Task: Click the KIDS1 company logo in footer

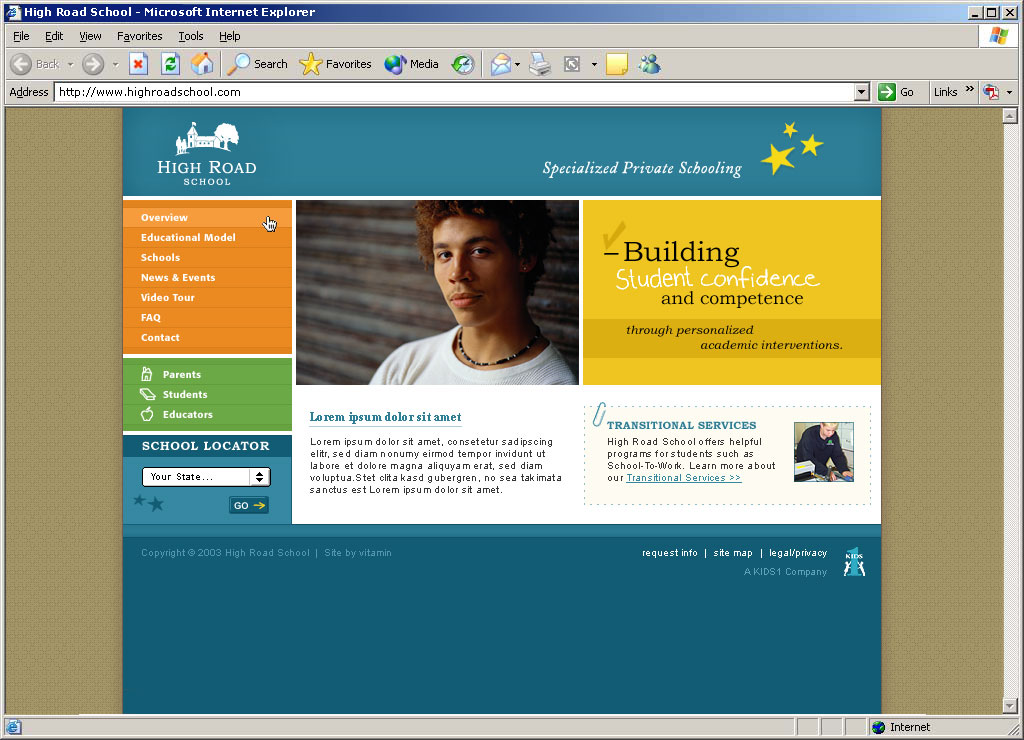Action: (853, 562)
